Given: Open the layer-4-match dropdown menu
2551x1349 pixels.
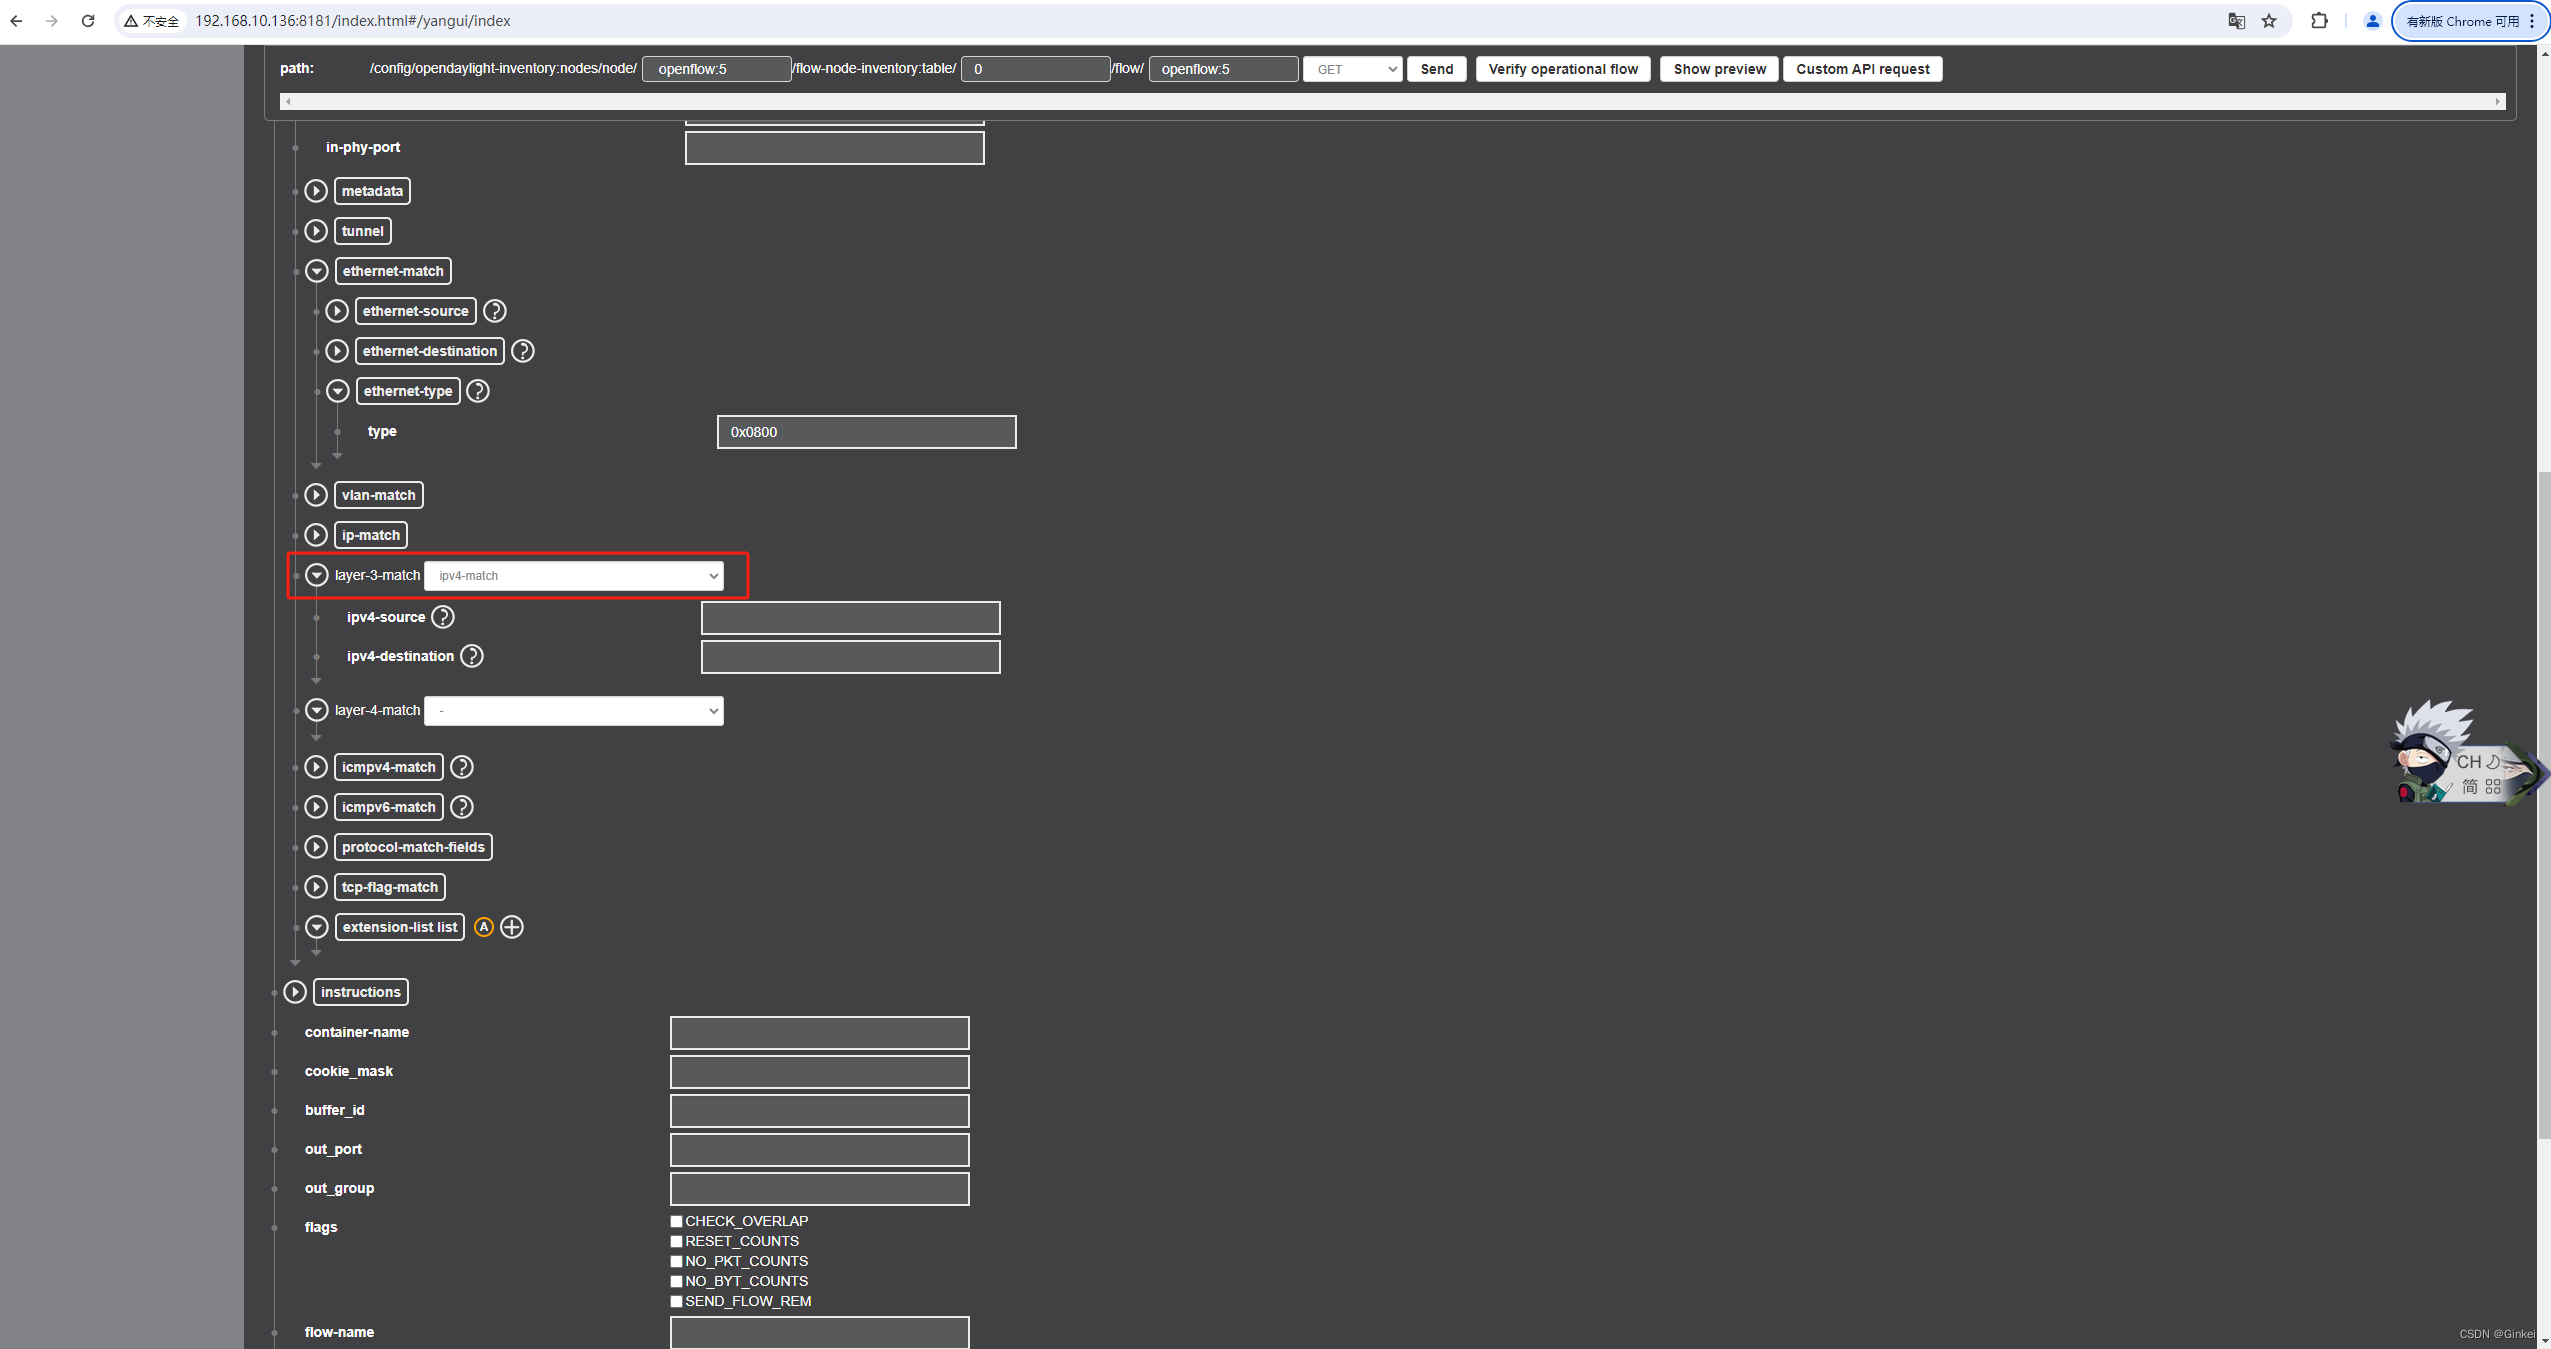Looking at the screenshot, I should coord(574,710).
